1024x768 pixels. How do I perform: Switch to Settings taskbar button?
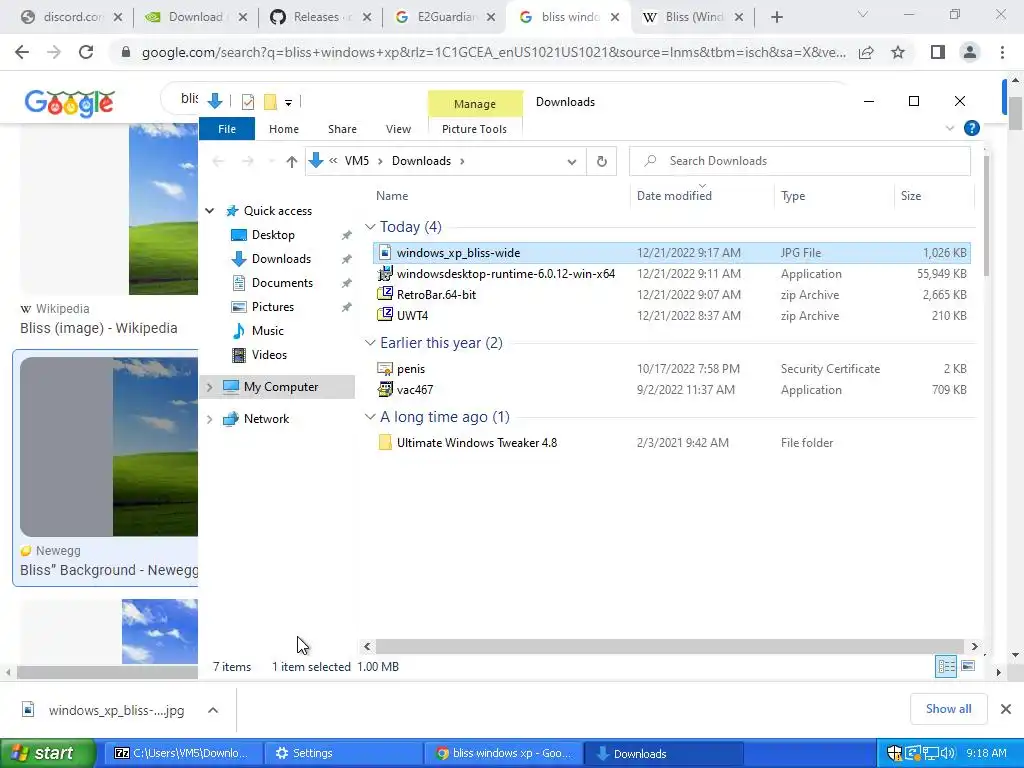click(344, 754)
